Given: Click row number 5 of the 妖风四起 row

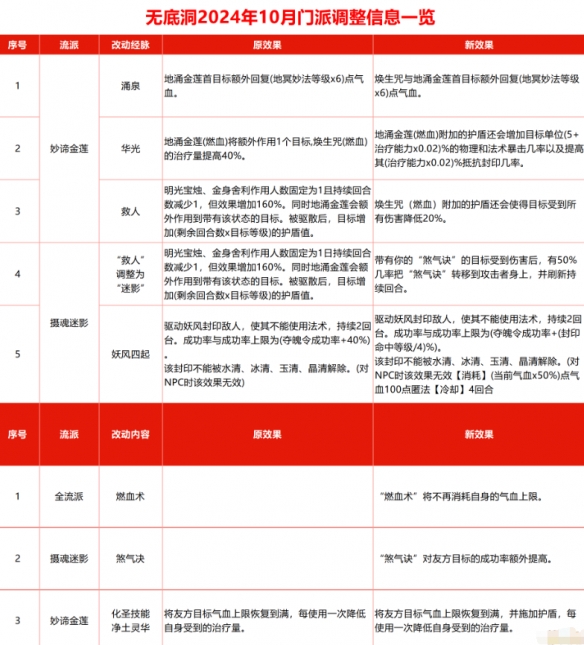Looking at the screenshot, I should click(x=17, y=354).
